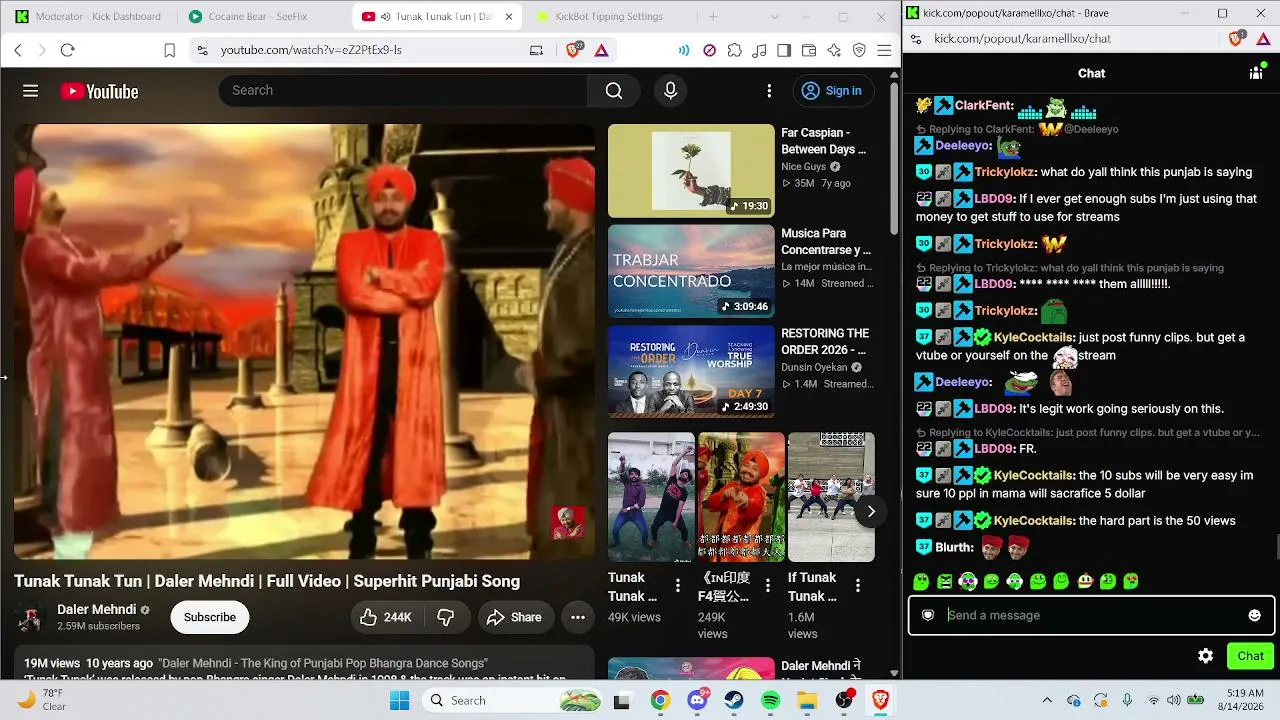Open Brave Wallet from the toolbar
The image size is (1280, 720).
tap(809, 50)
